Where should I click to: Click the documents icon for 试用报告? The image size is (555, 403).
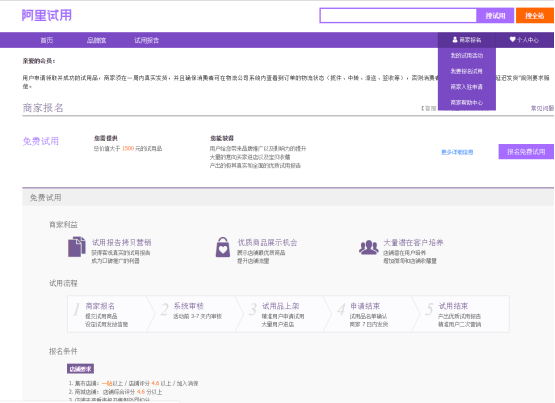pyautogui.click(x=77, y=247)
